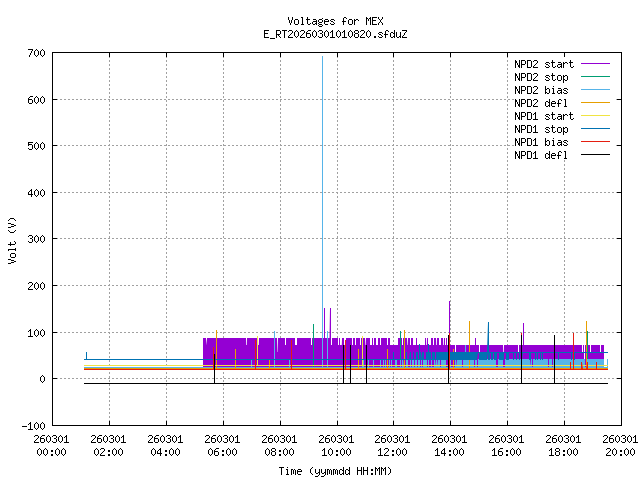This screenshot has width=640, height=480.
Task: Click the -100 y-axis tick label
Action: point(30,425)
